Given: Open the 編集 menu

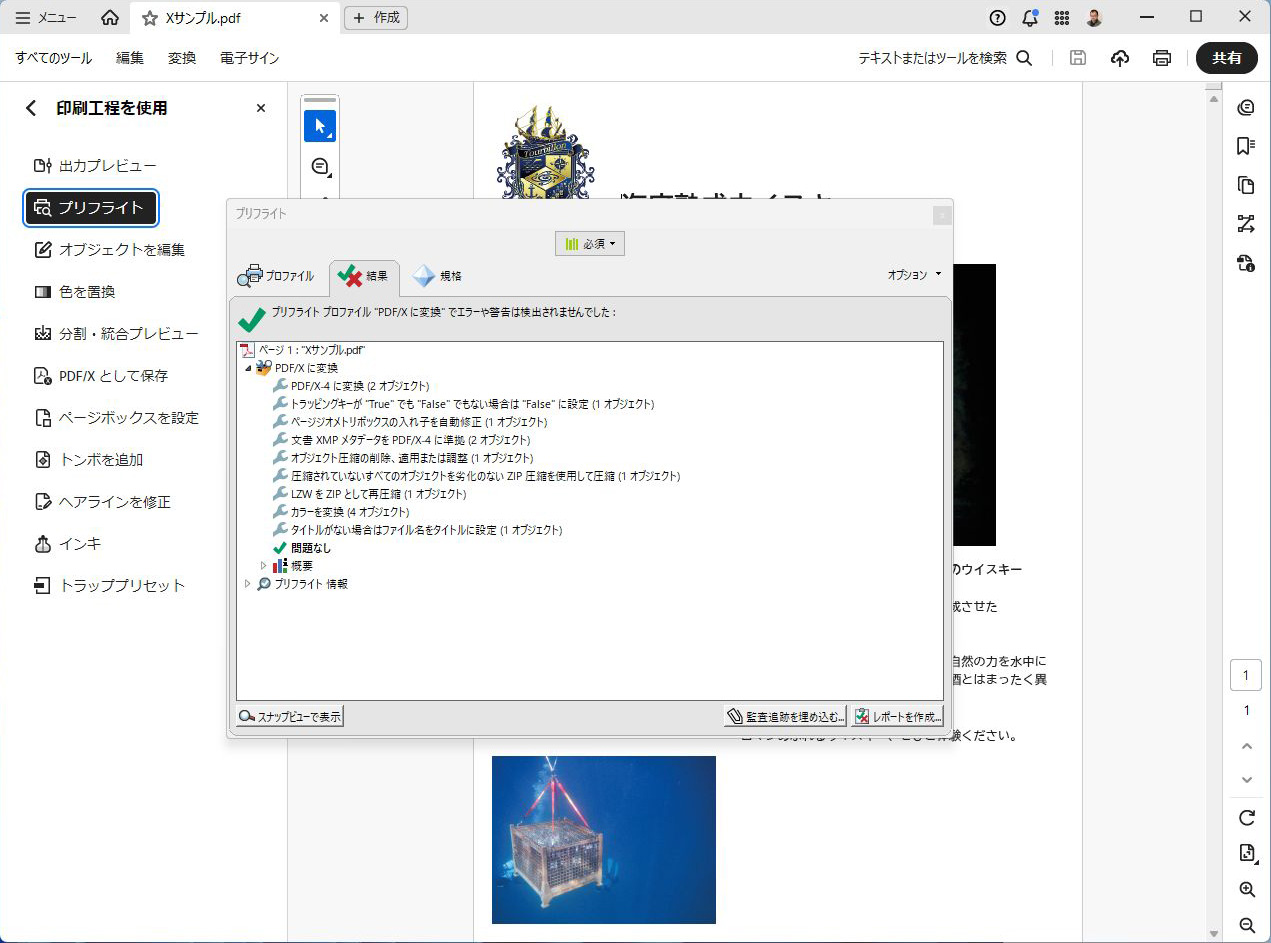Looking at the screenshot, I should click(130, 58).
